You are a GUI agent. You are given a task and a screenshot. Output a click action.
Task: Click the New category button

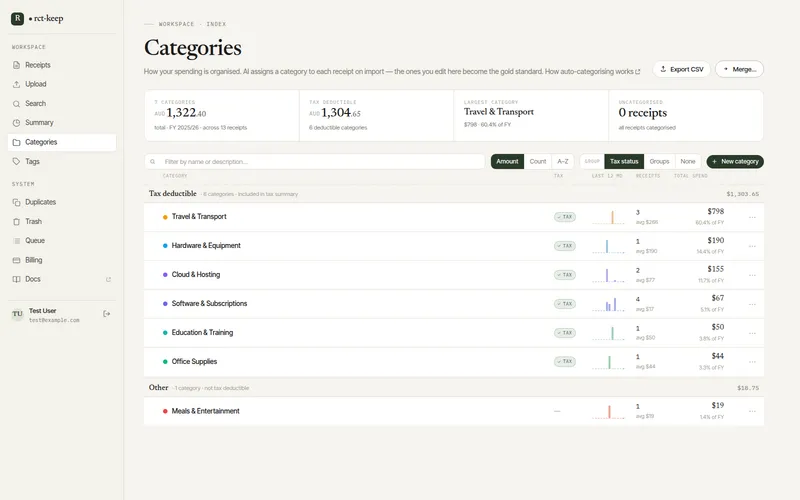(x=735, y=162)
